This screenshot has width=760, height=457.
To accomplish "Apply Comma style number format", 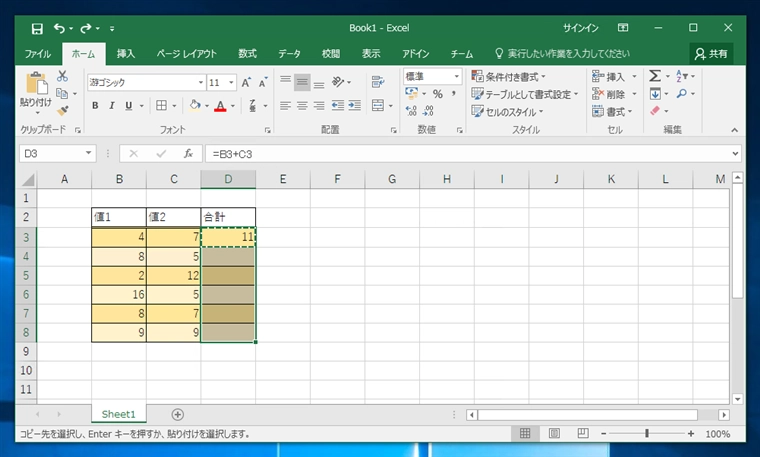I will click(x=454, y=94).
